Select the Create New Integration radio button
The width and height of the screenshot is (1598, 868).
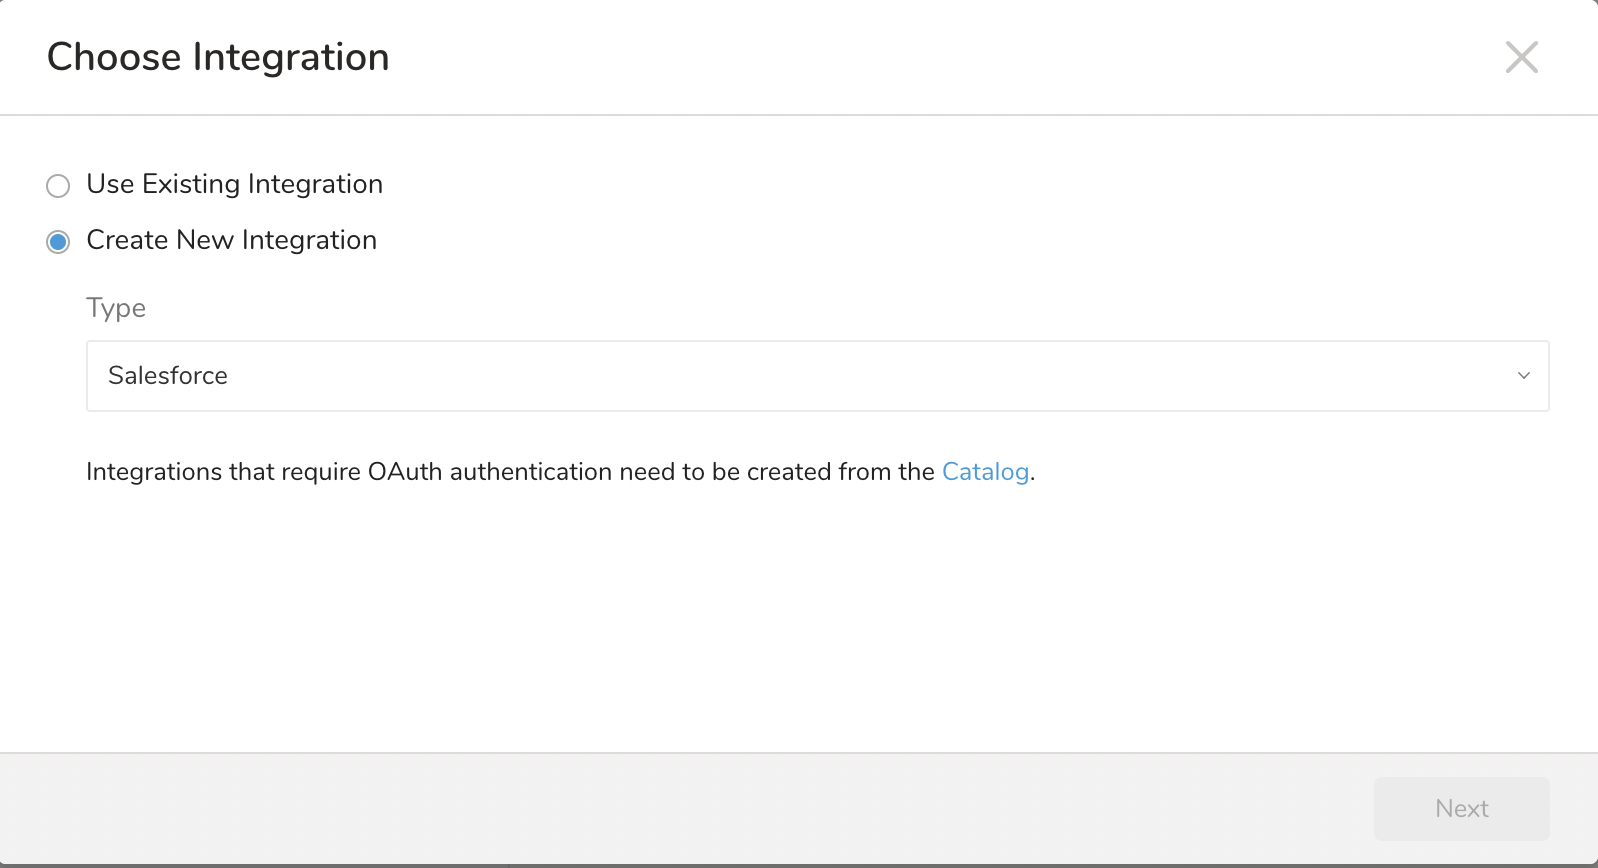click(58, 242)
